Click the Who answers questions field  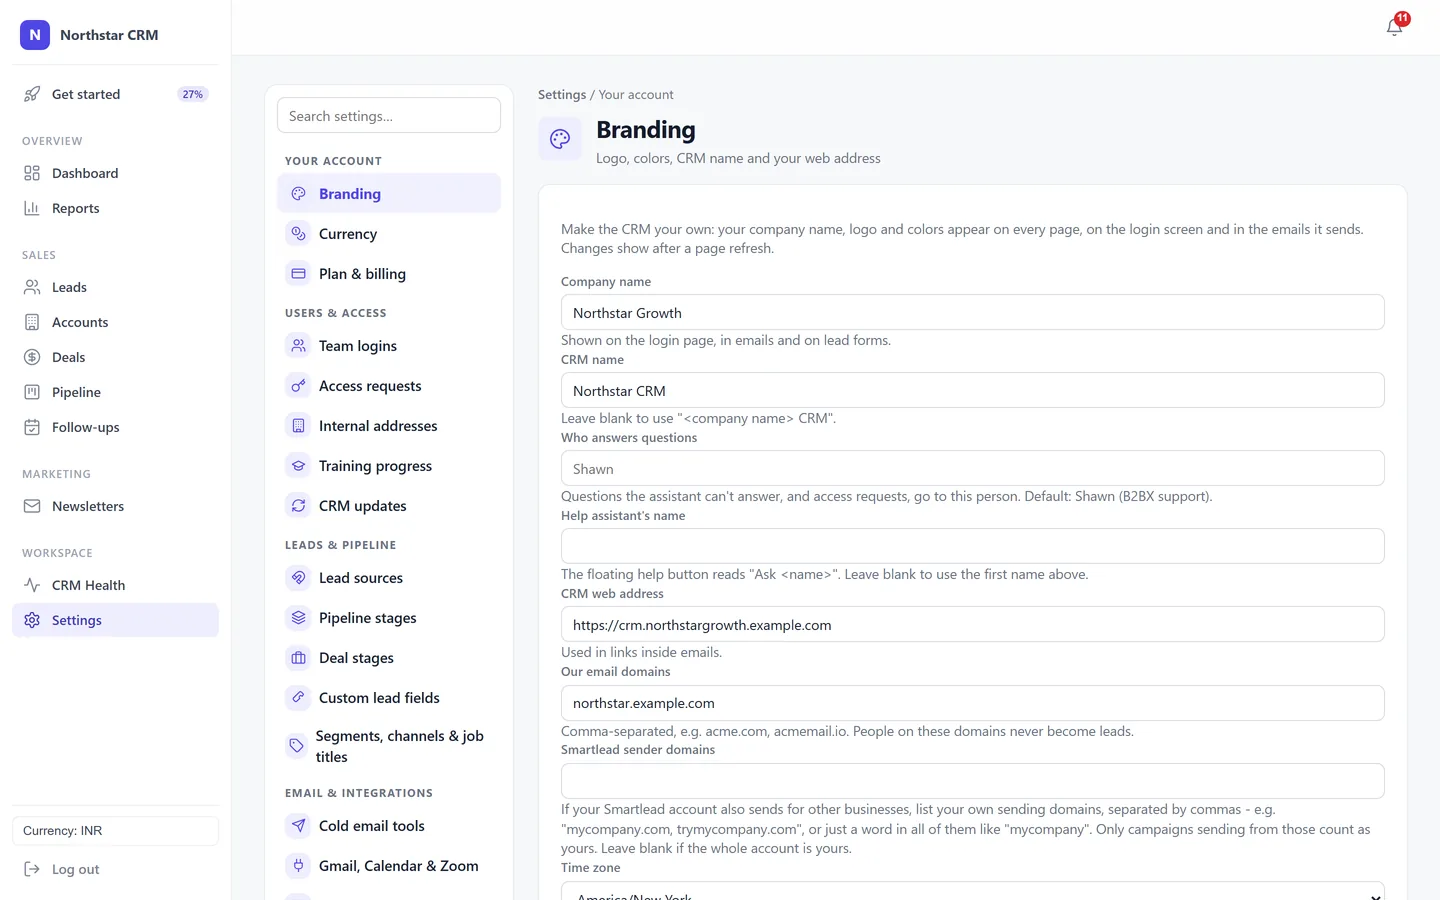click(x=972, y=468)
